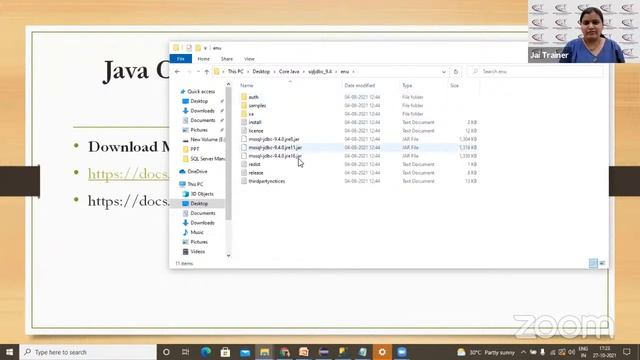Expand address bar history dropdown

coord(444,72)
